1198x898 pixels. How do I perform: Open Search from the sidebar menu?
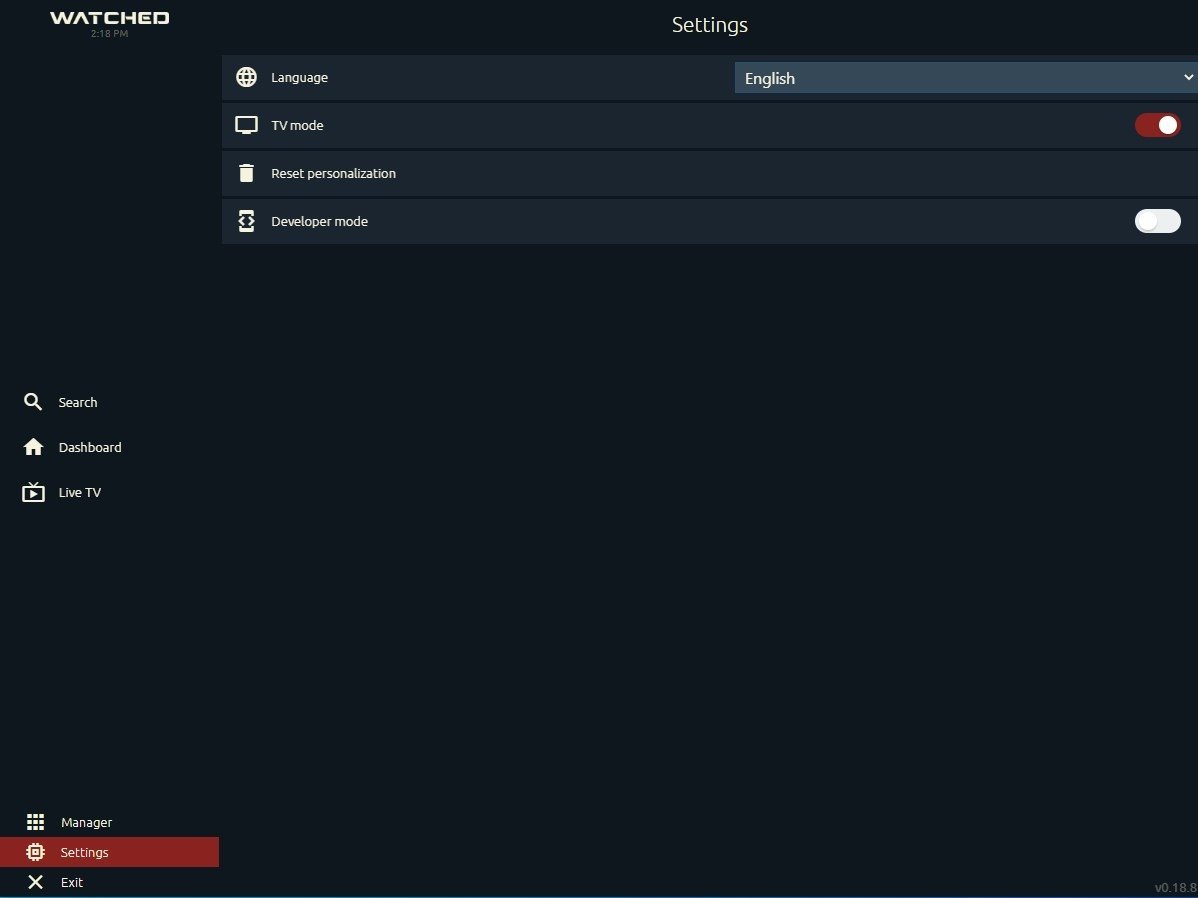(x=78, y=402)
